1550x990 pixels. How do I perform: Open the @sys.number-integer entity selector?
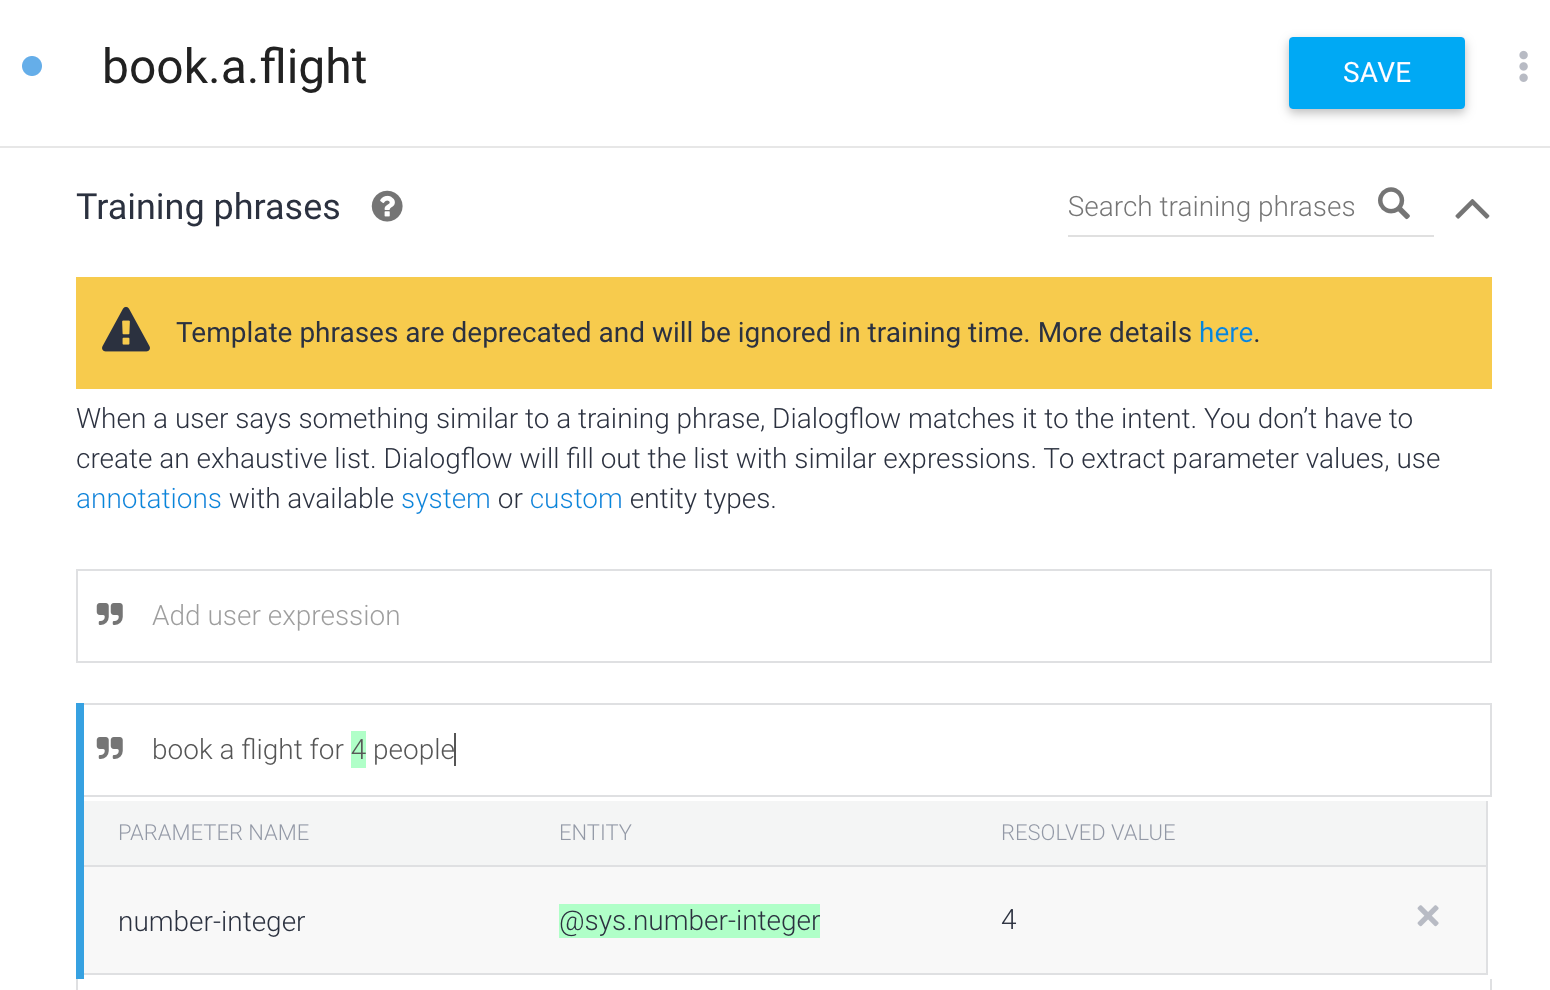pyautogui.click(x=689, y=920)
